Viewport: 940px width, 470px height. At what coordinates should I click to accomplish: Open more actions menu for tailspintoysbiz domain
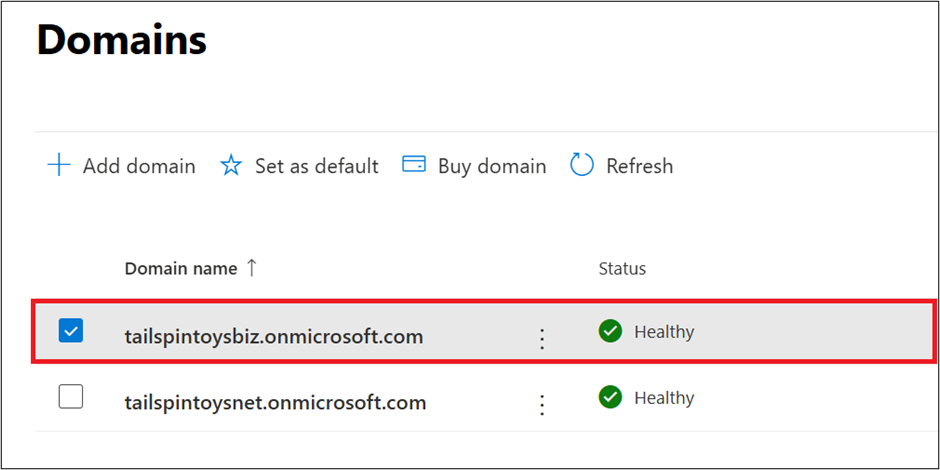(x=542, y=338)
